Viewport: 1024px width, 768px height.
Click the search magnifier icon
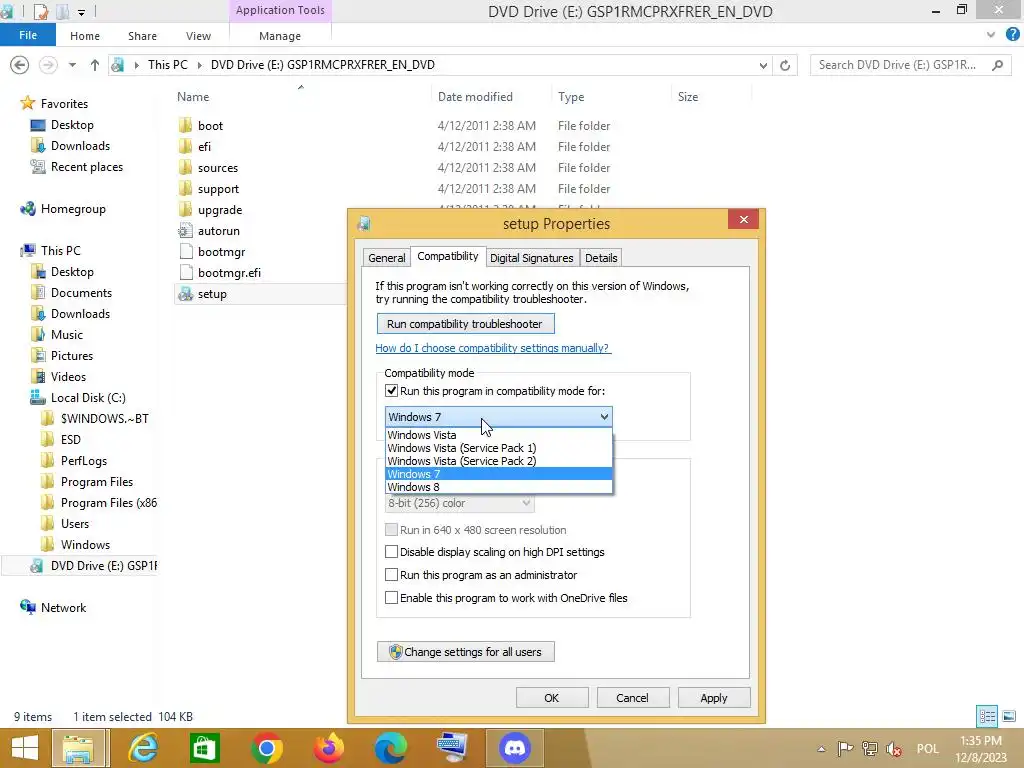tap(997, 65)
